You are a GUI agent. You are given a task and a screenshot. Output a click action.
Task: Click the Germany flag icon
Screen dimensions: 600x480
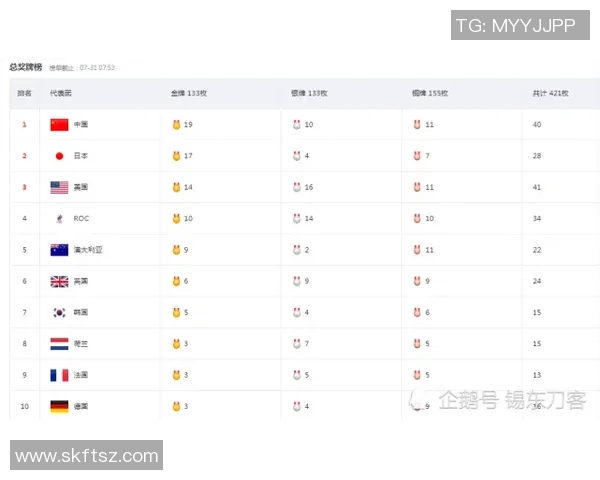point(59,407)
